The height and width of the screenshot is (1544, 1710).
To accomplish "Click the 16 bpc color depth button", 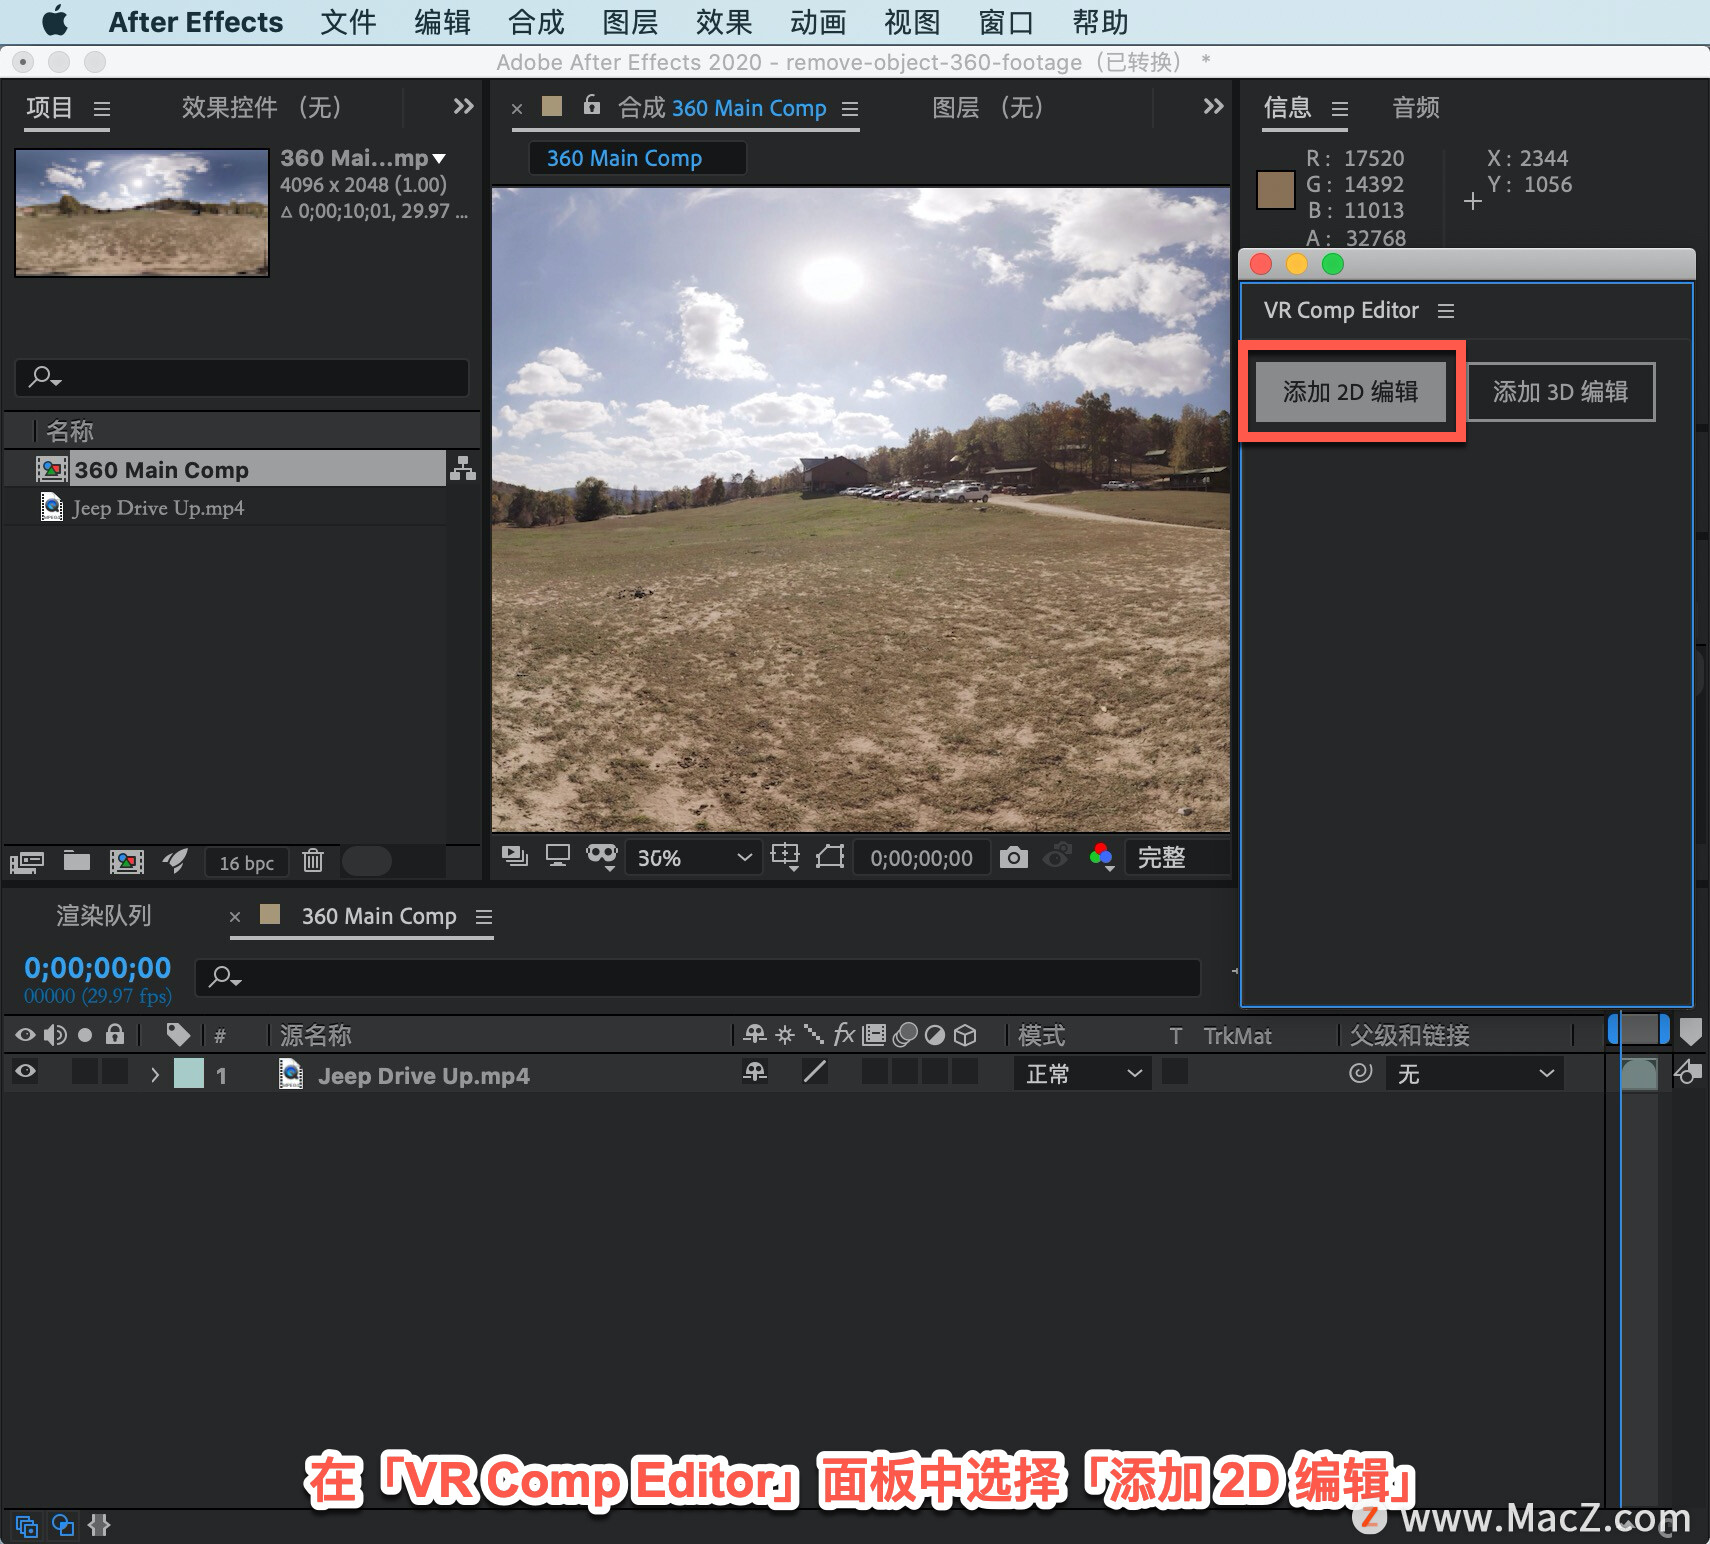I will [247, 863].
